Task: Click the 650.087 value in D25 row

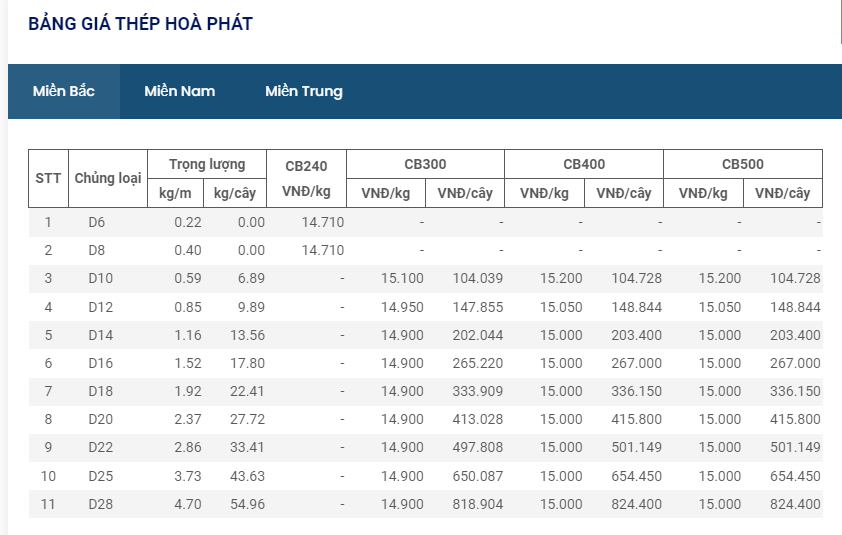Action: pos(478,476)
